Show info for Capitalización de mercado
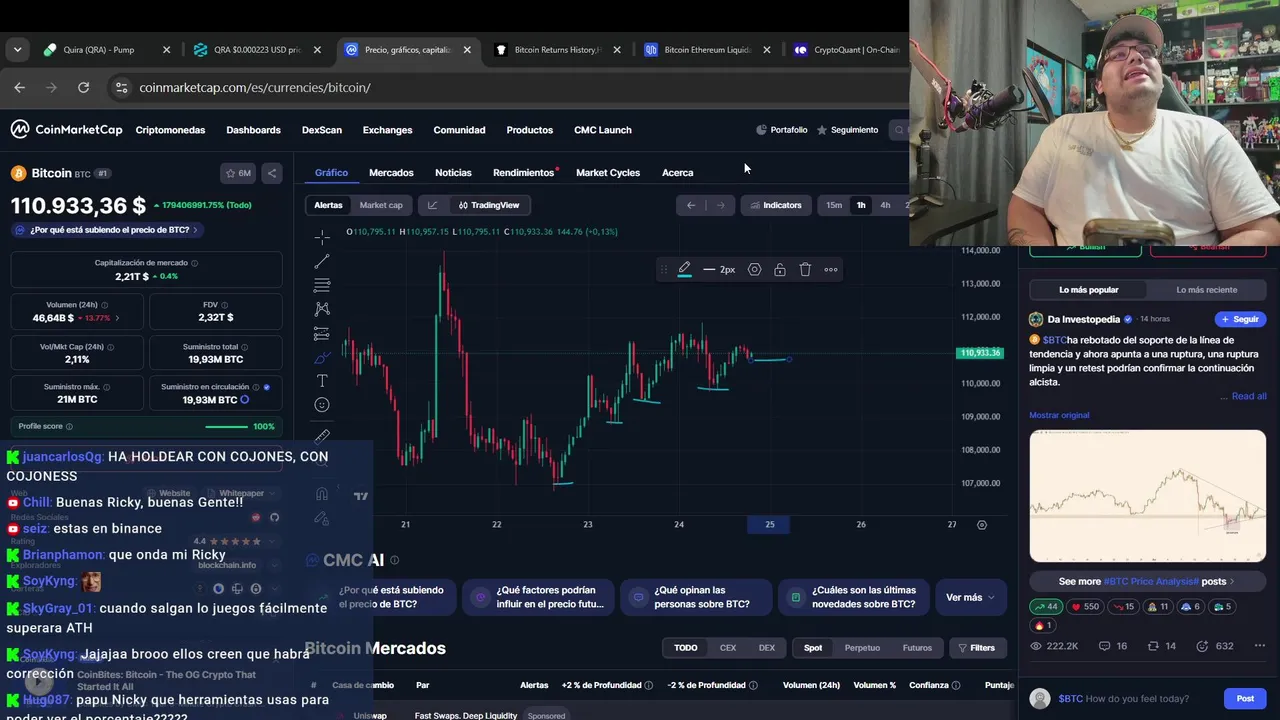 tap(194, 263)
